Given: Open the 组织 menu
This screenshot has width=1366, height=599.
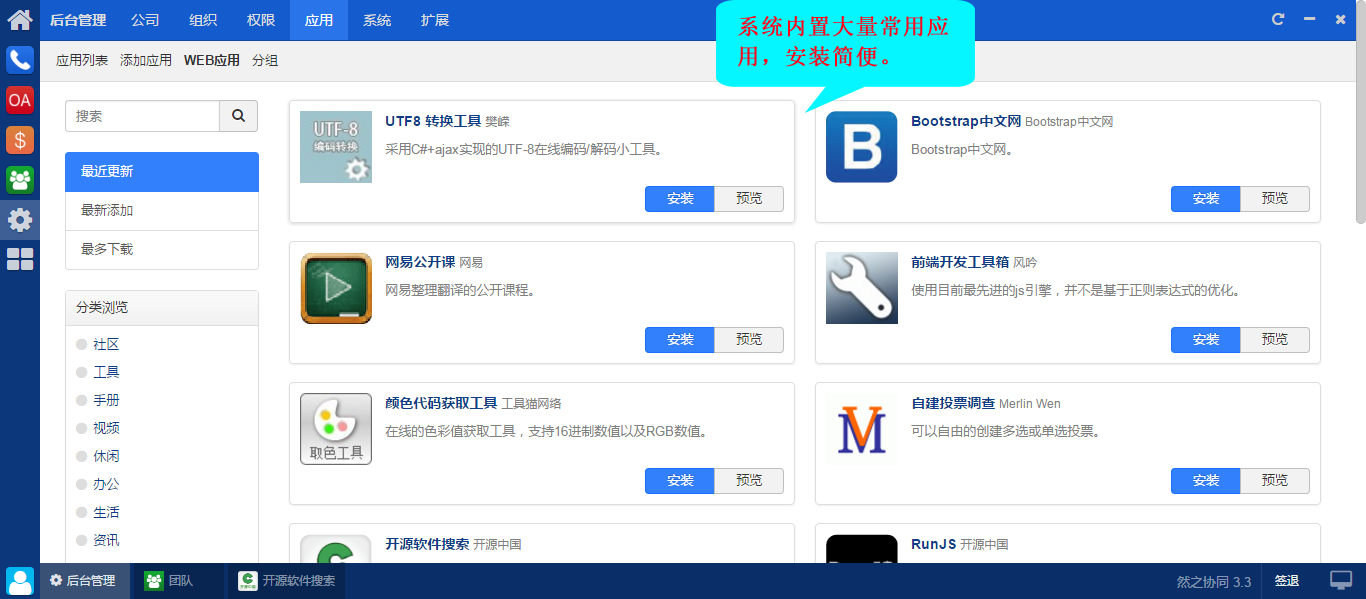Looking at the screenshot, I should tap(203, 20).
